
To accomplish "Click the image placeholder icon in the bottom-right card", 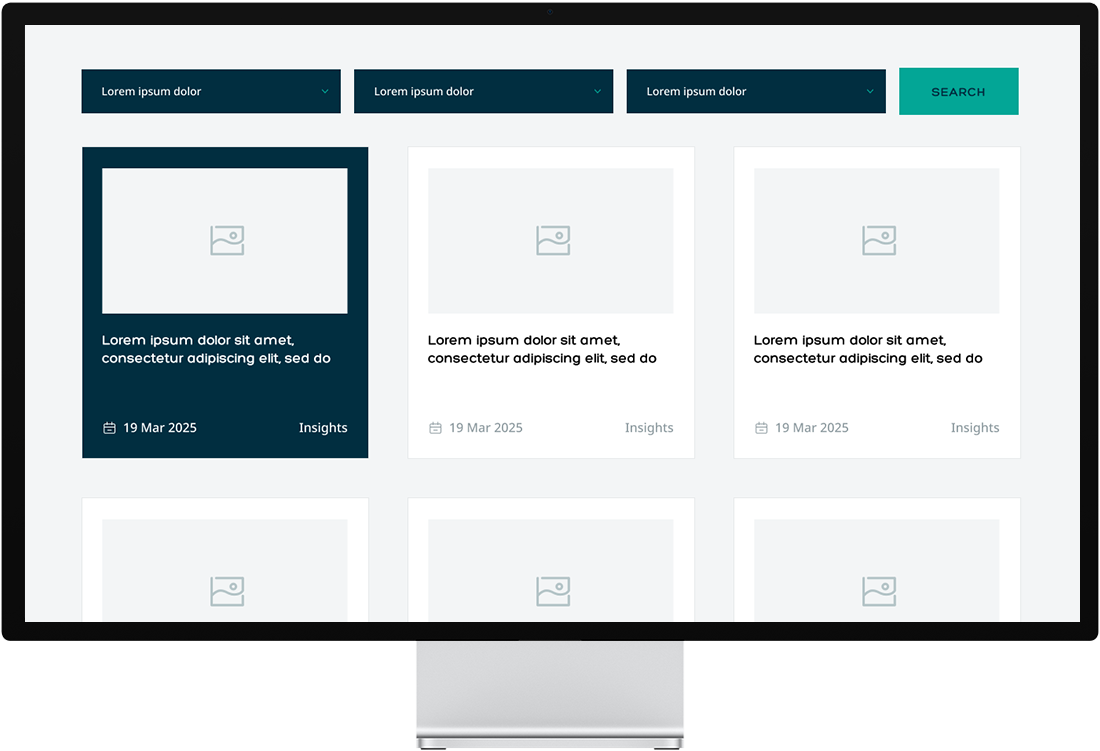I will tap(879, 592).
